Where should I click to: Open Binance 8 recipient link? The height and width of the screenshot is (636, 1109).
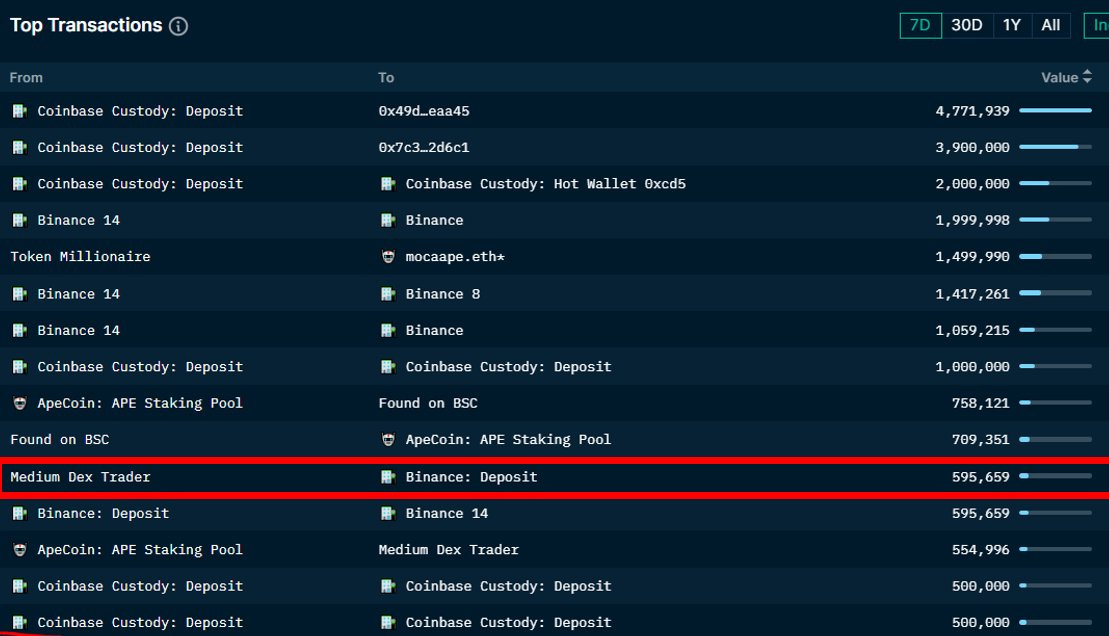click(443, 294)
